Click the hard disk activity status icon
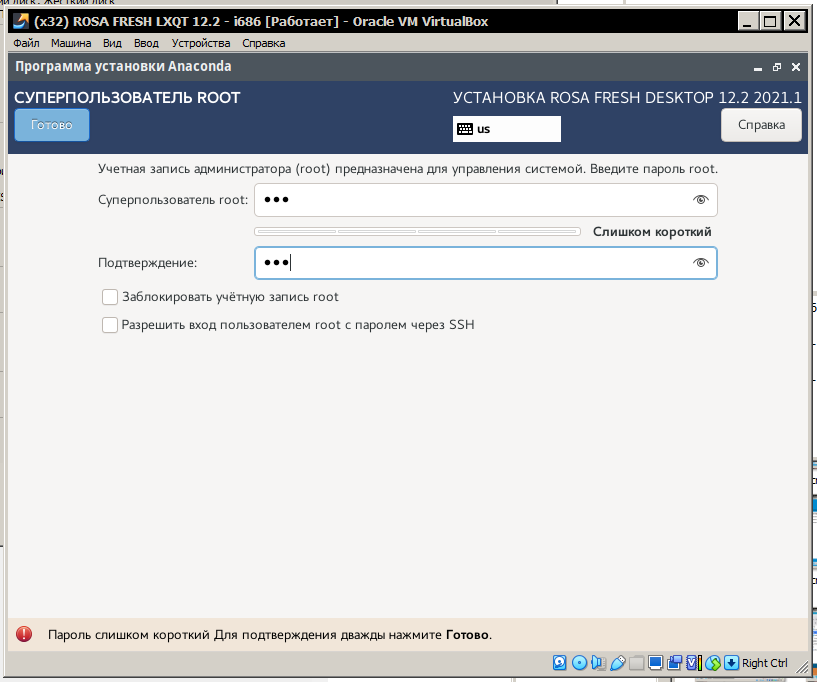 click(x=559, y=663)
